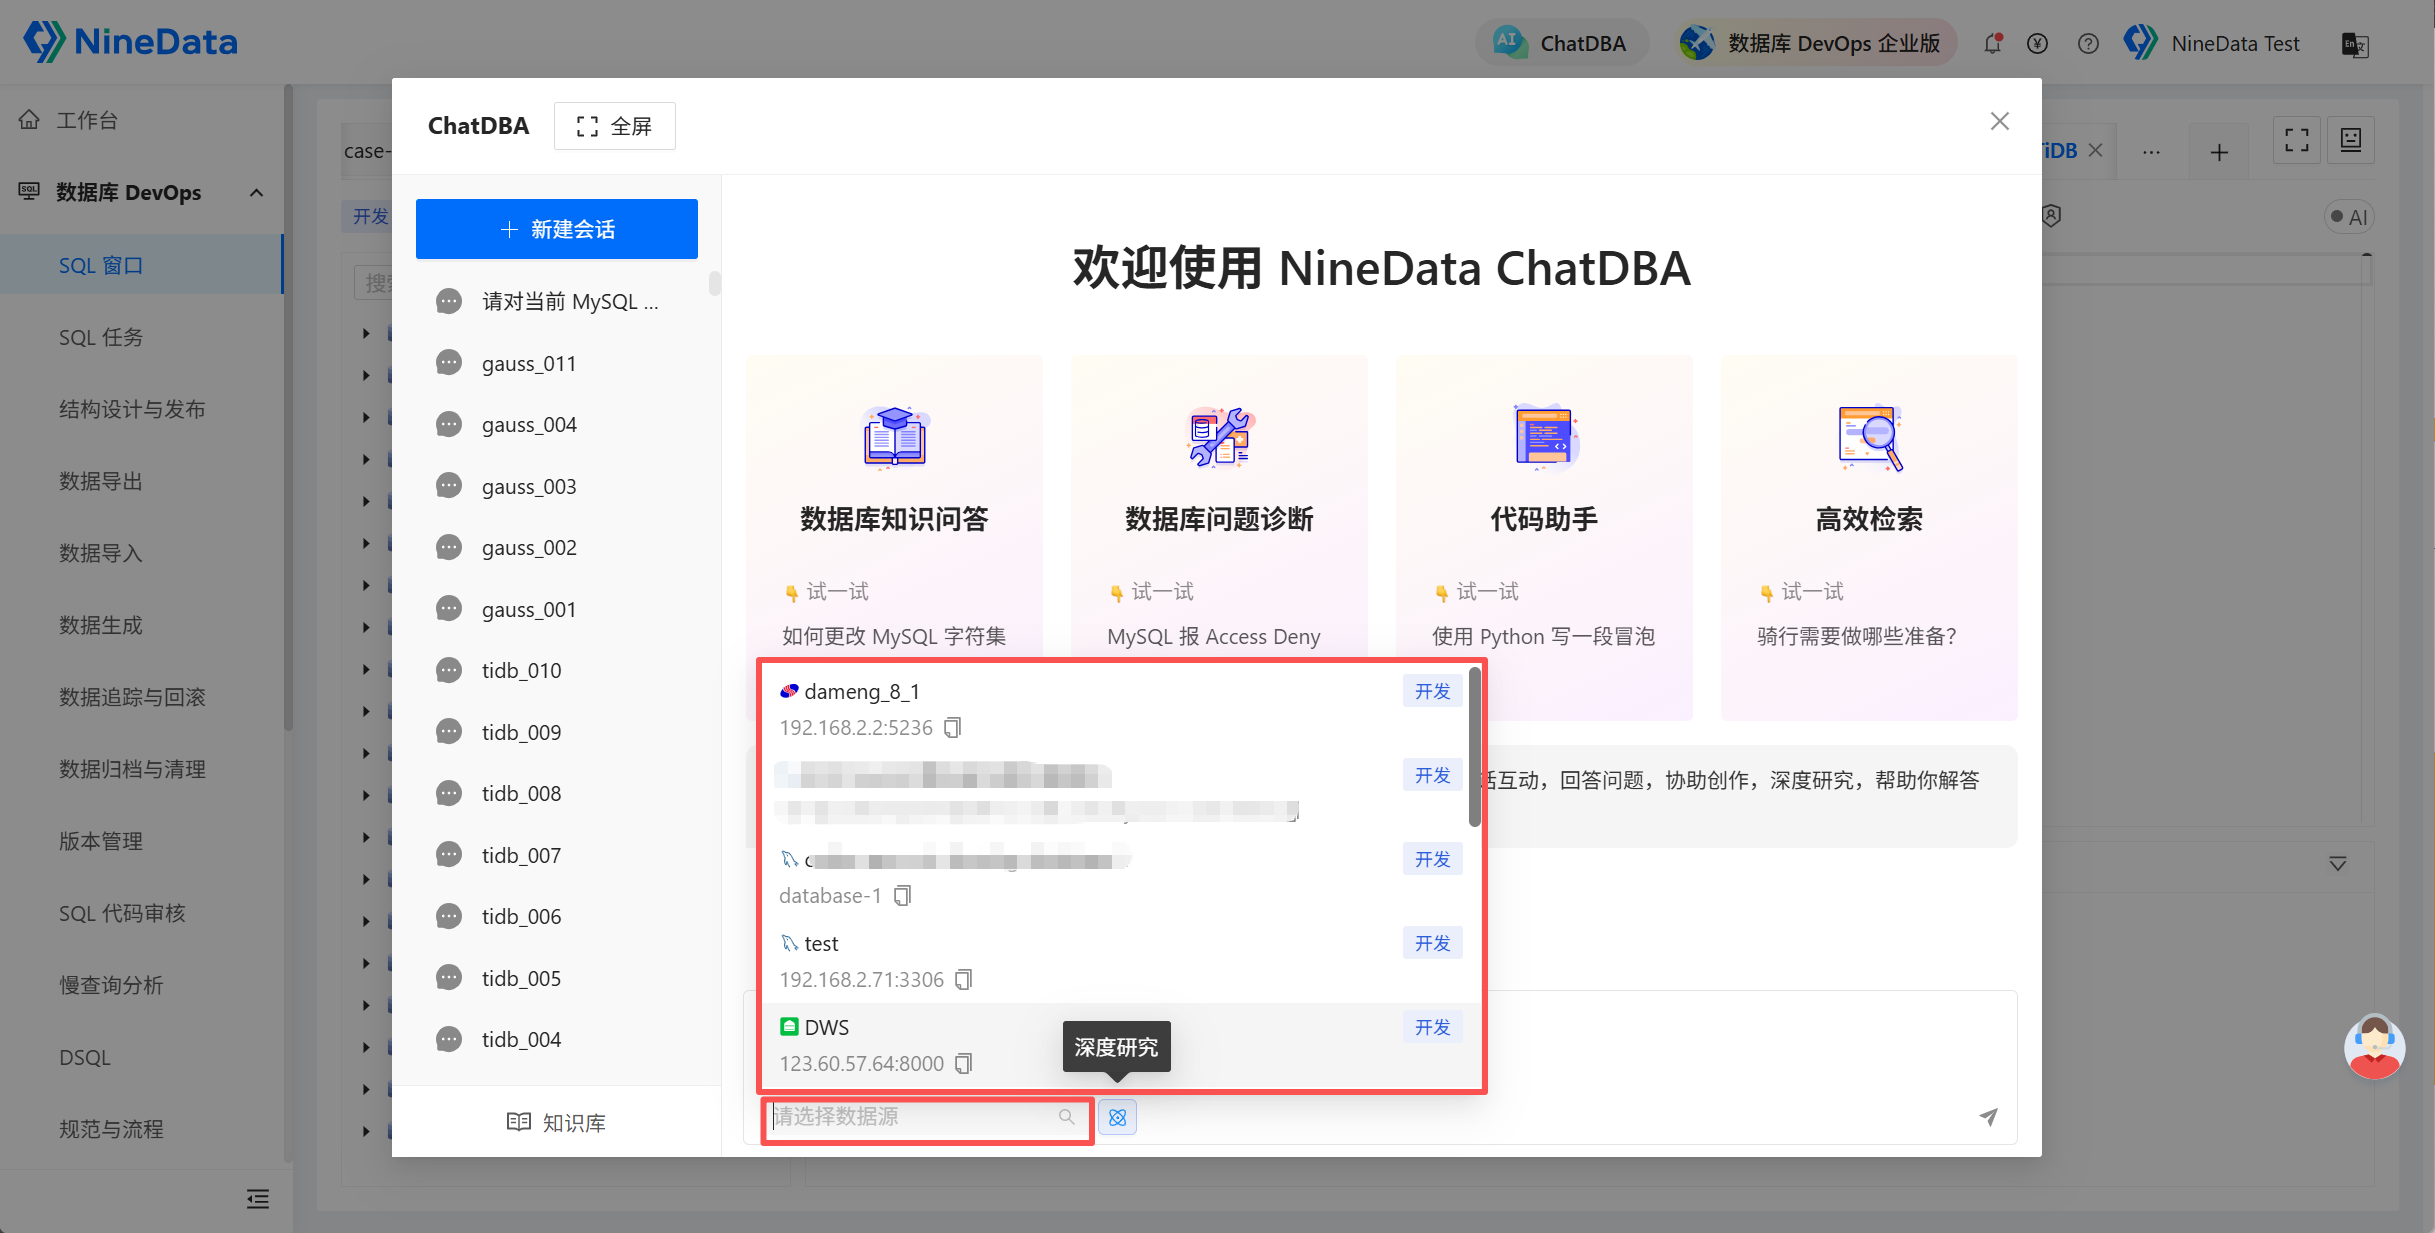Image resolution: width=2435 pixels, height=1233 pixels.
Task: Focus the 请选择数据源 search field
Action: (x=927, y=1117)
